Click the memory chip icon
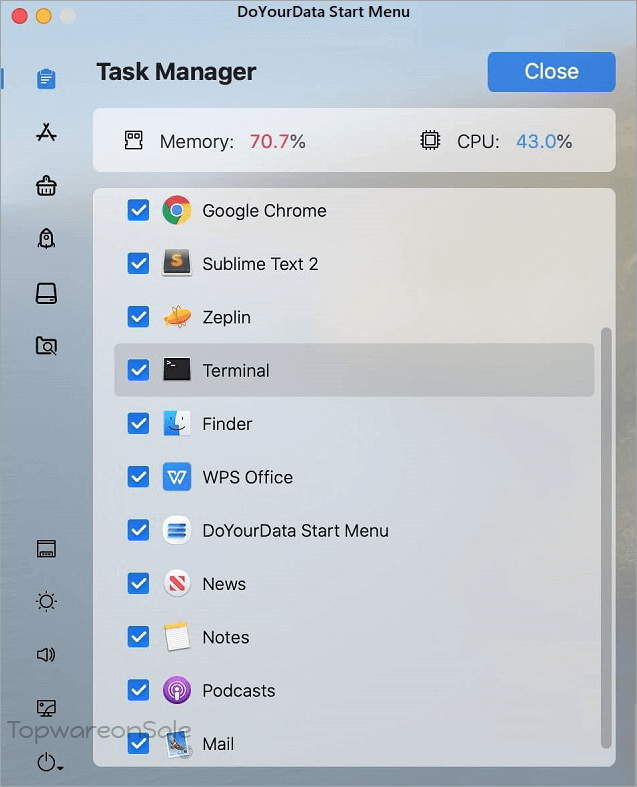Screen dimensions: 637x787 [134, 141]
